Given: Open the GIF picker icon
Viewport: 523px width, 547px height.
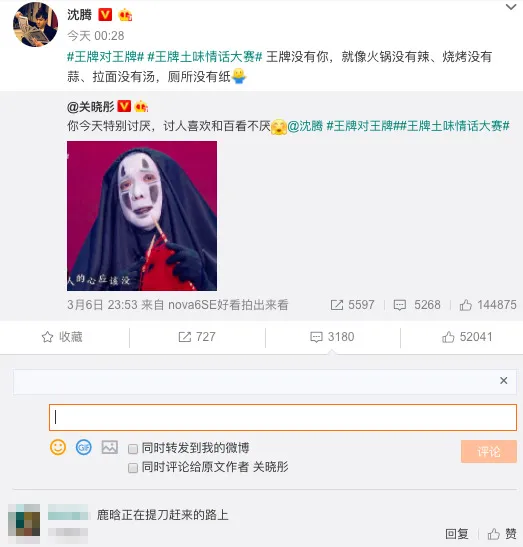Looking at the screenshot, I should [x=84, y=447].
